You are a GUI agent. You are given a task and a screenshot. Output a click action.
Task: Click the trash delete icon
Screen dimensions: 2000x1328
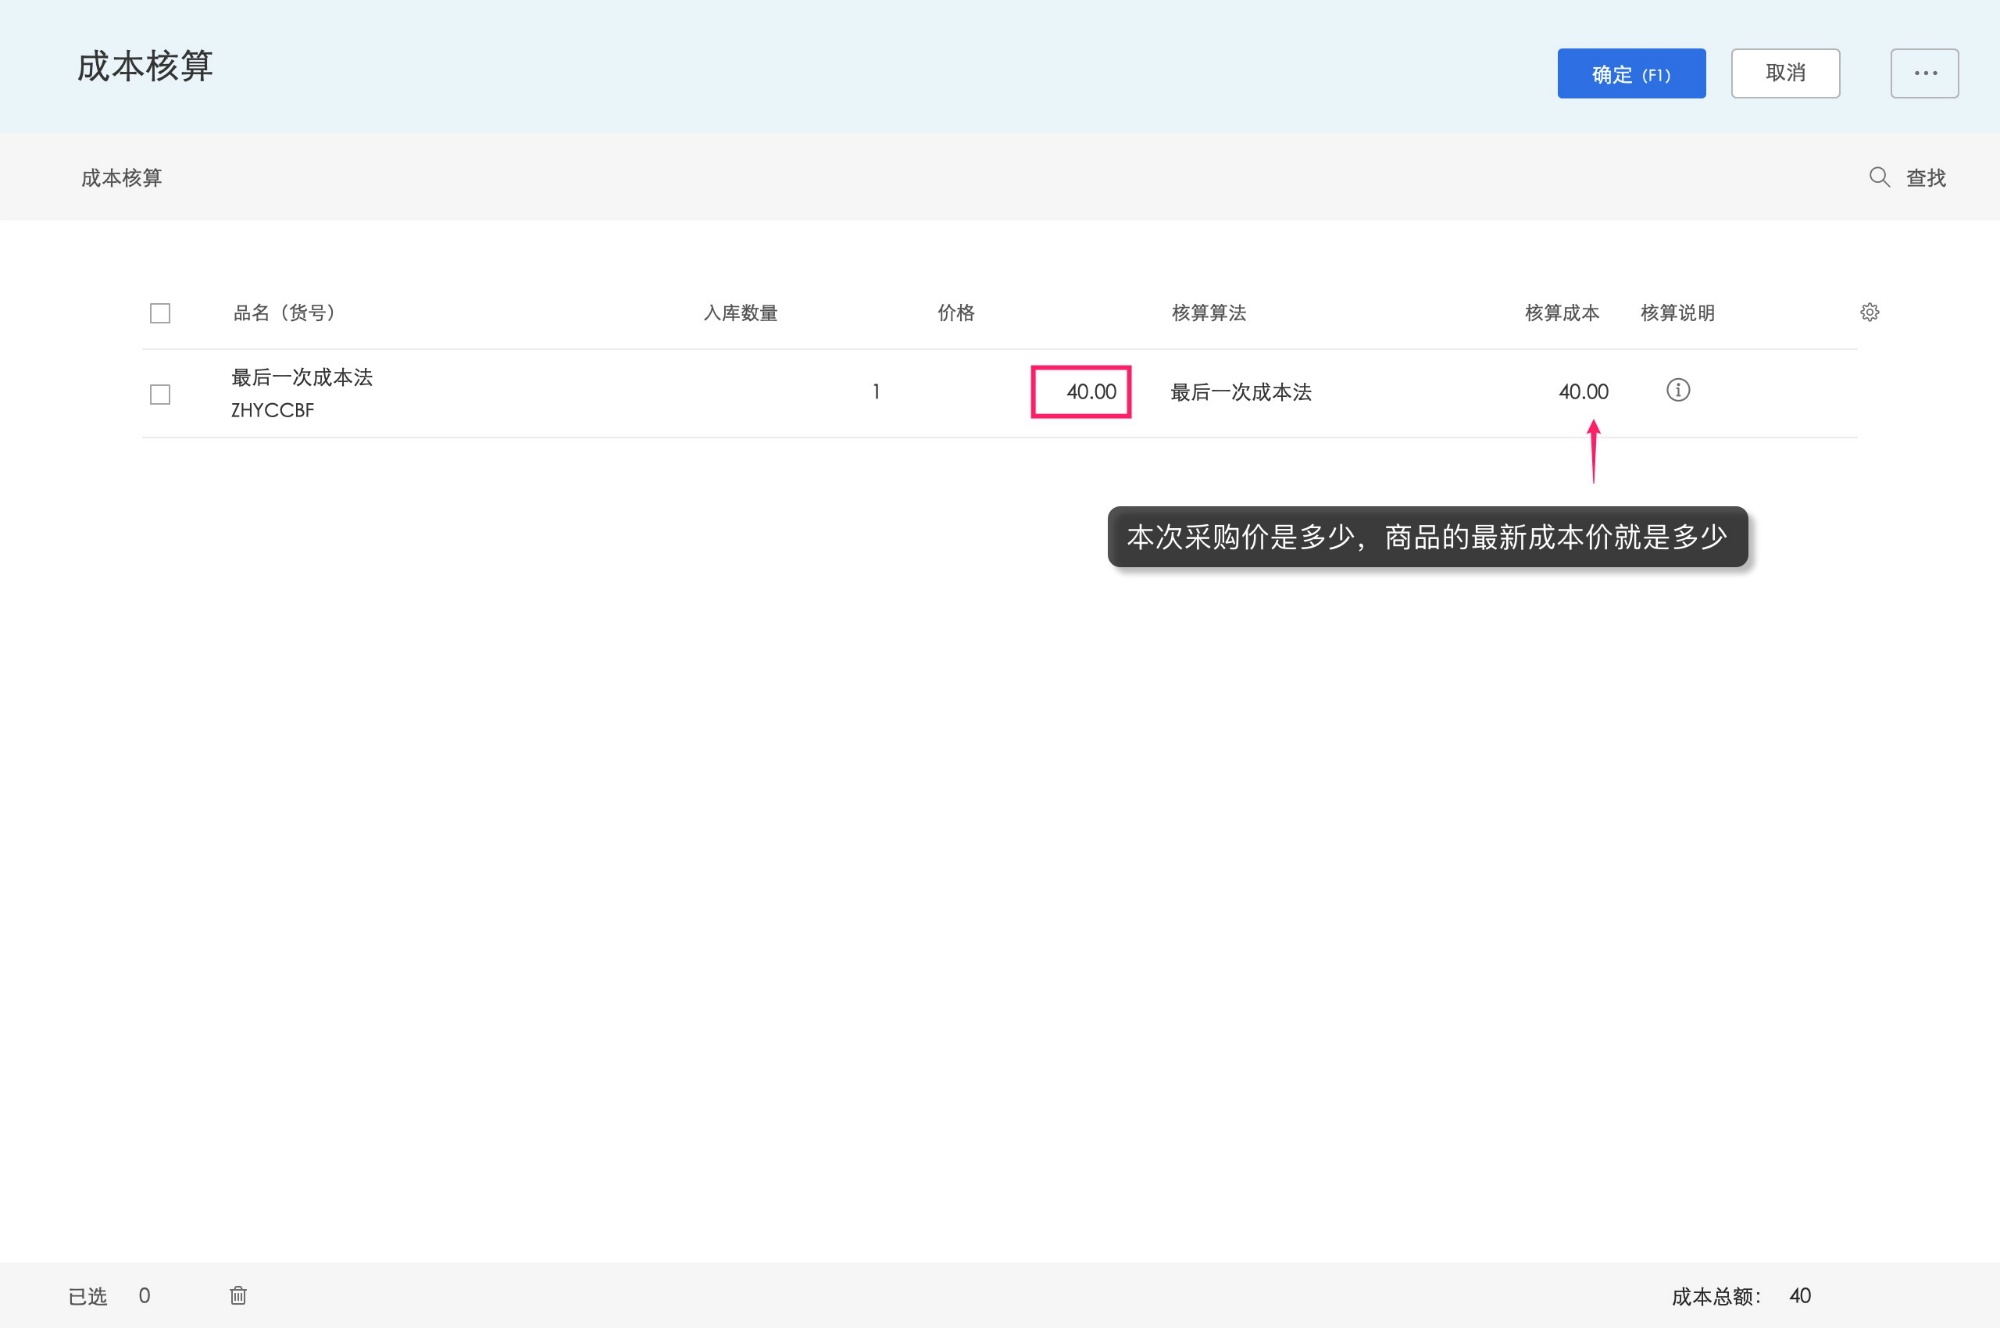pyautogui.click(x=238, y=1295)
